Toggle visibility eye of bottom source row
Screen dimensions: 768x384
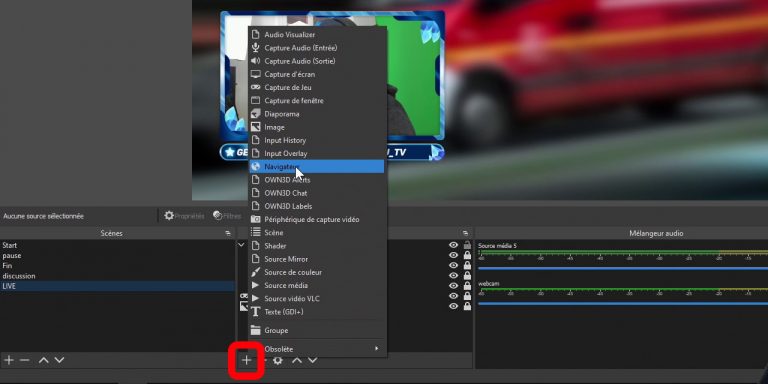tap(454, 306)
